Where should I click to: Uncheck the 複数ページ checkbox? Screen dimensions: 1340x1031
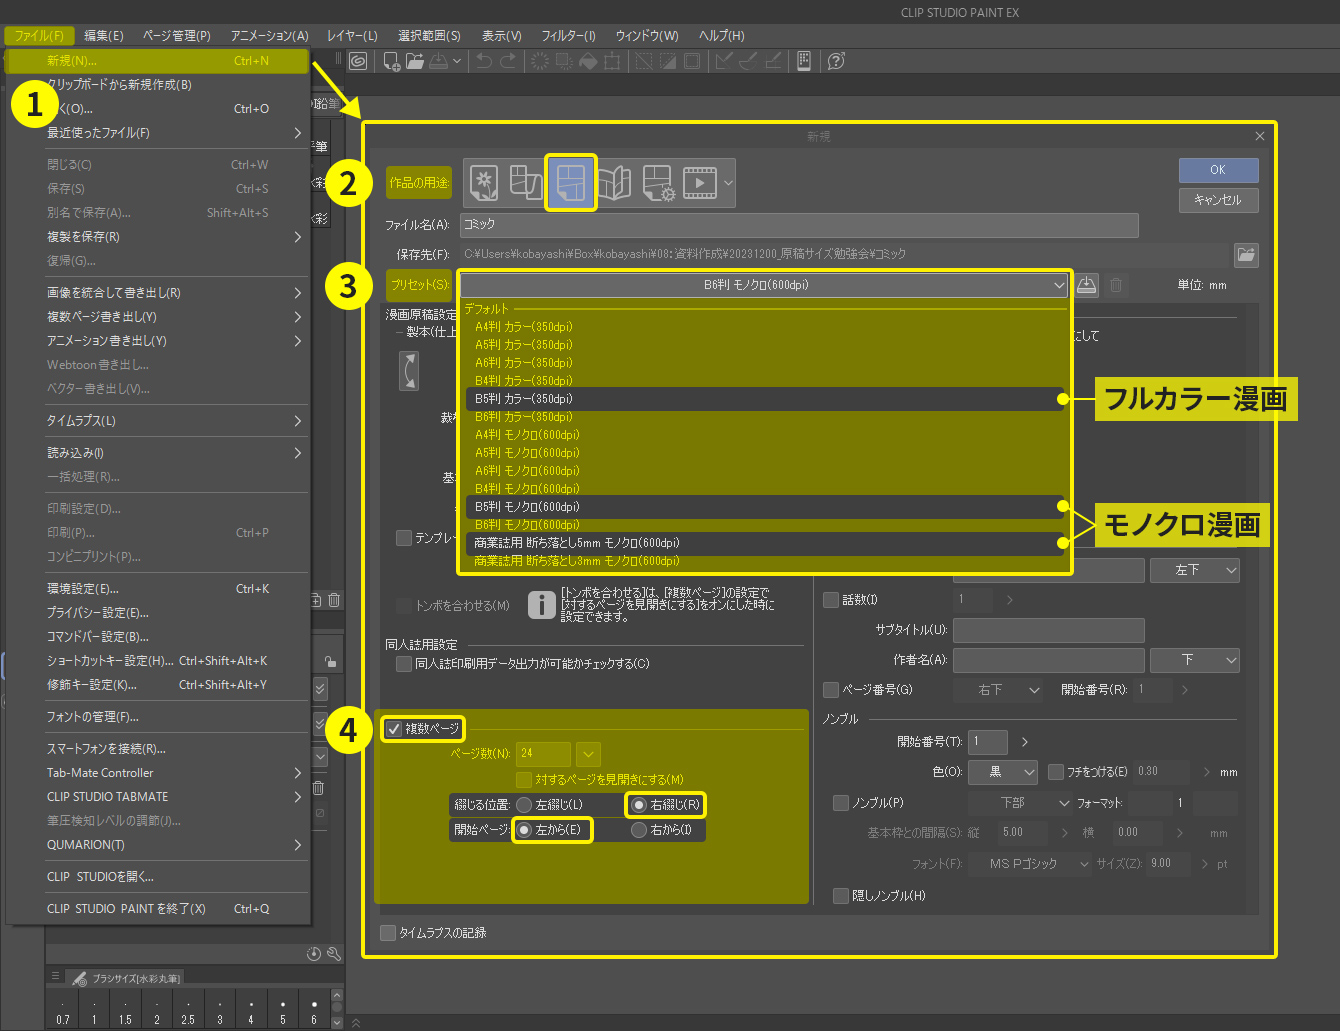[395, 728]
